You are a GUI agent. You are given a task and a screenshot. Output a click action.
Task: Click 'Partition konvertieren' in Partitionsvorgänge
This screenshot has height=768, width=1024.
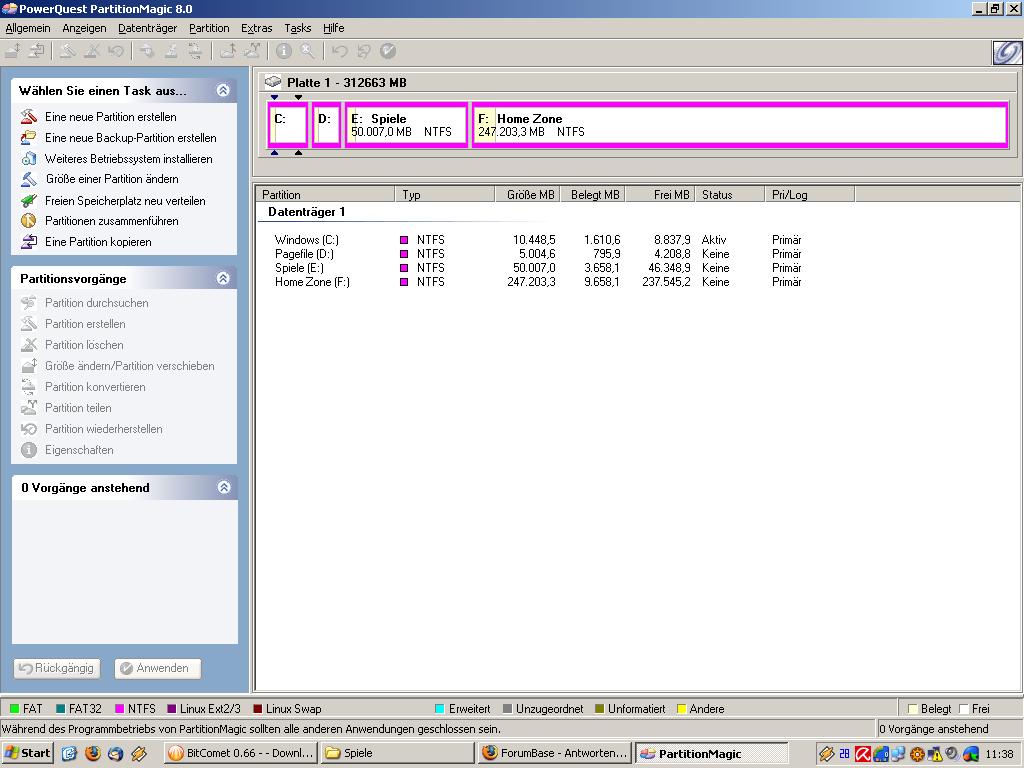(95, 387)
